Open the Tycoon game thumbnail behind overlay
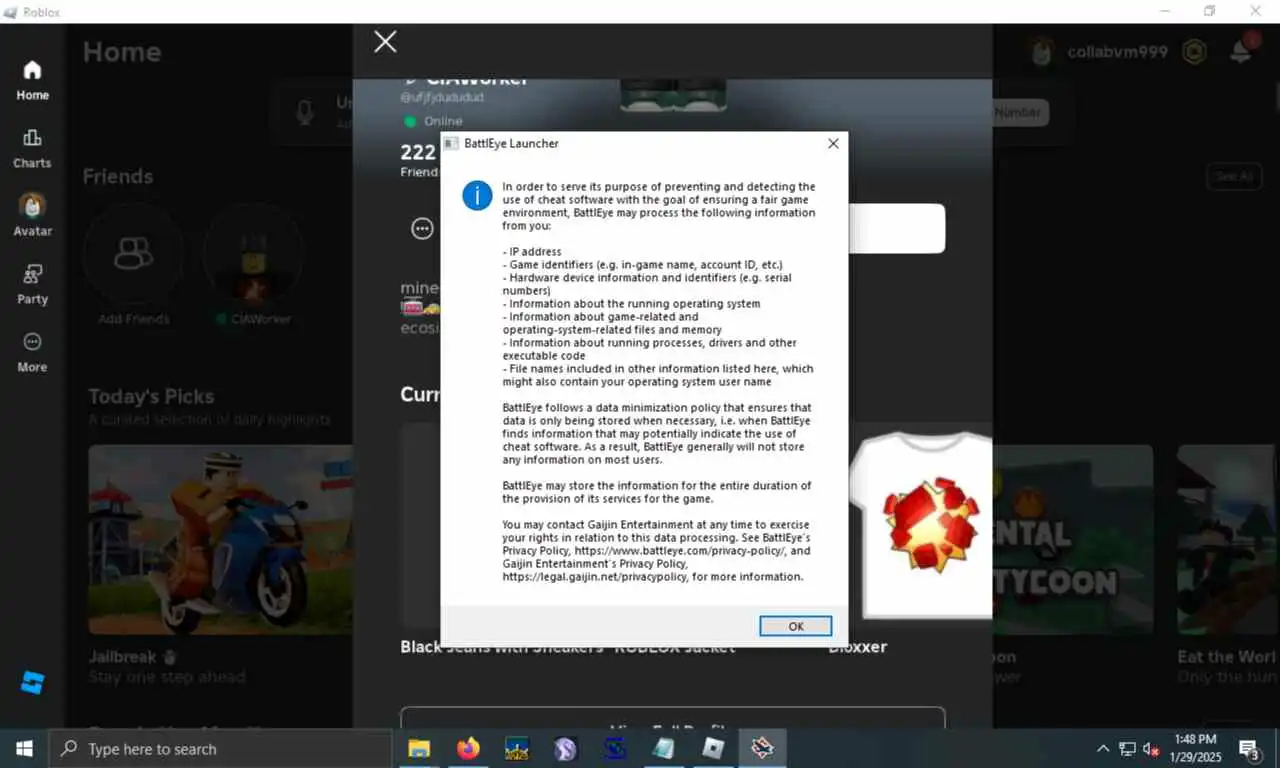Viewport: 1280px width, 768px height. [x=1072, y=539]
